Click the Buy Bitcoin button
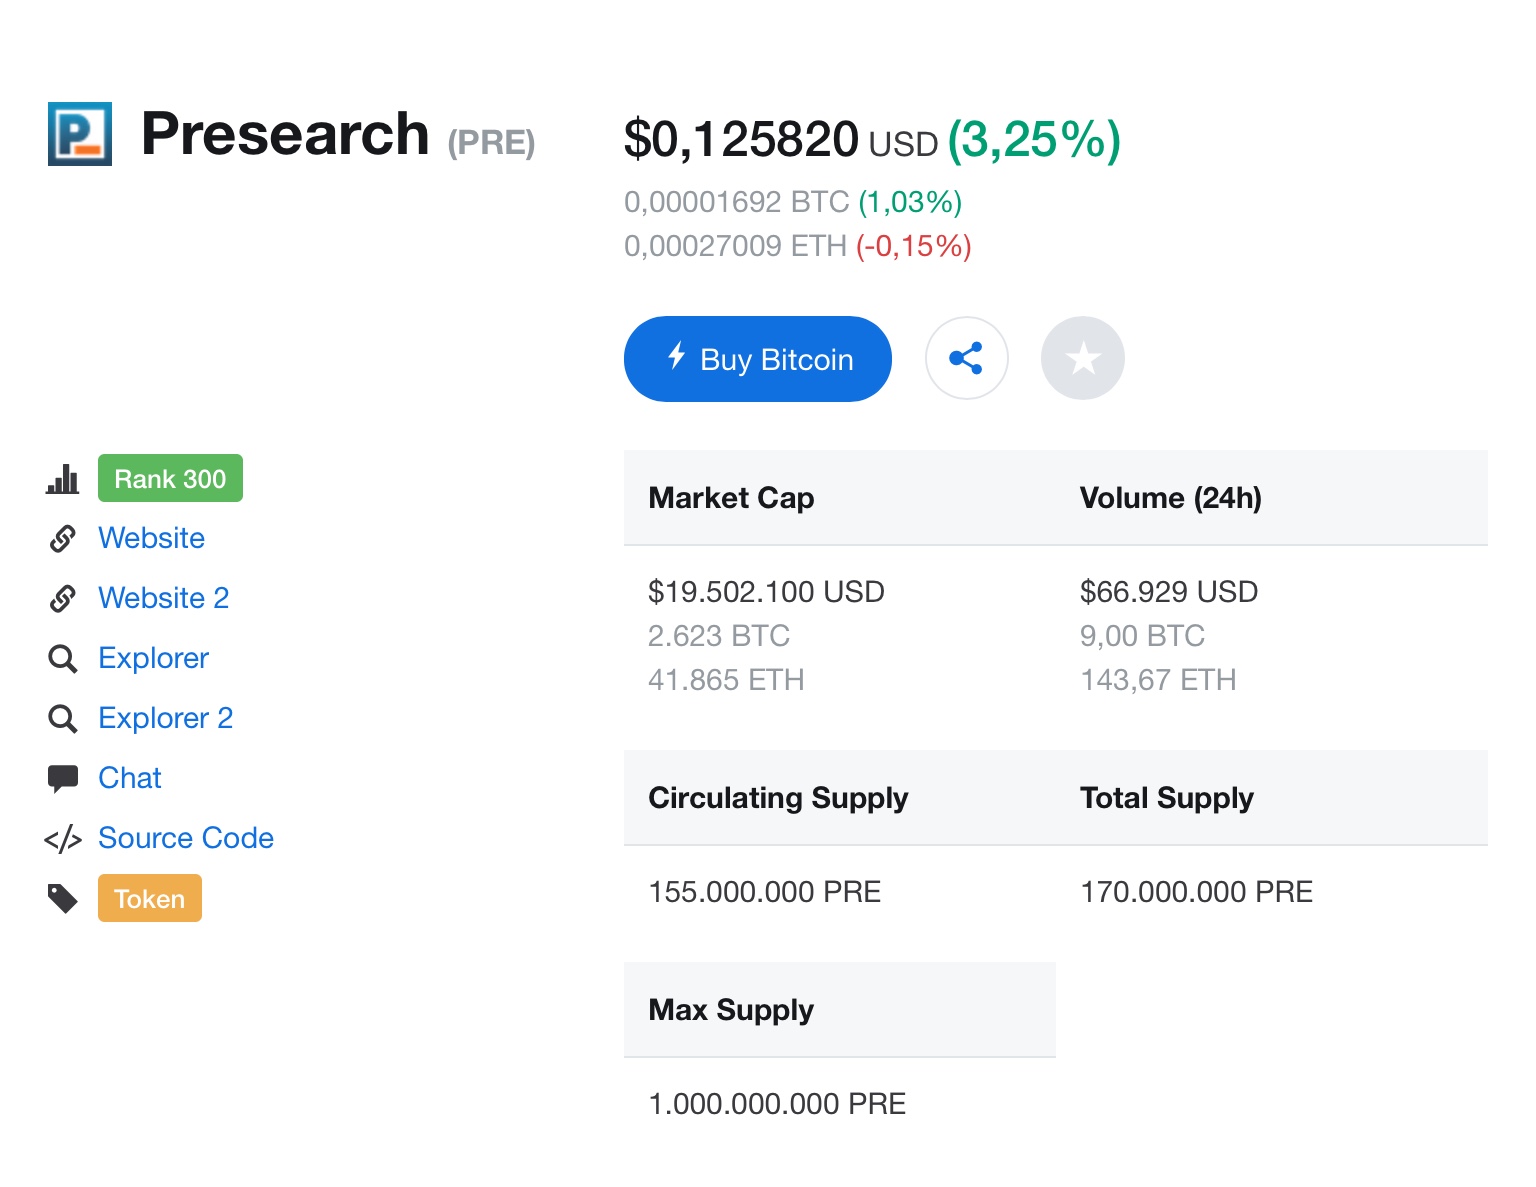 (x=758, y=359)
